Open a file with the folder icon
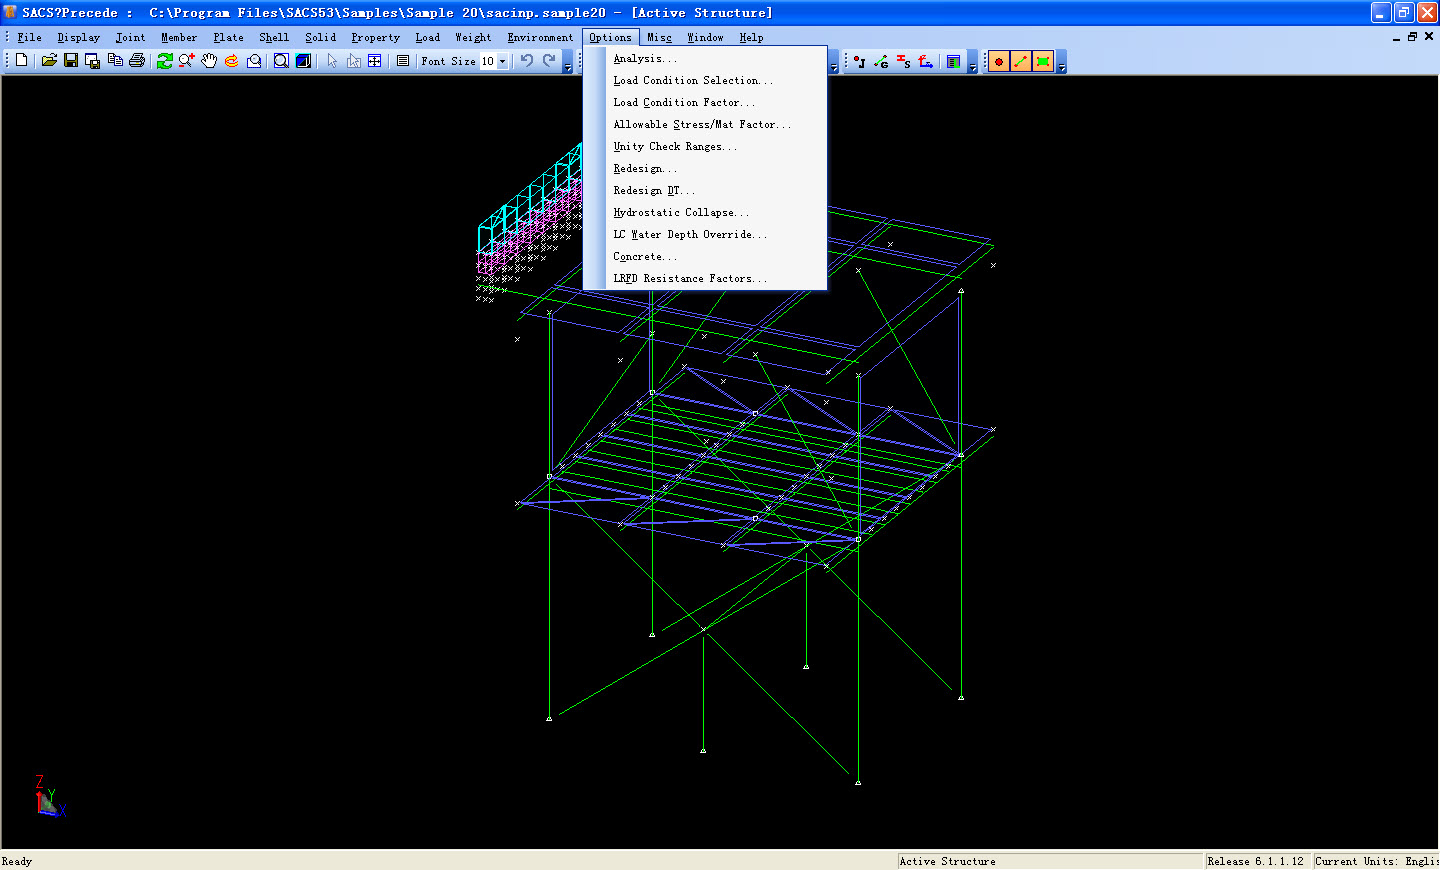1440x870 pixels. (49, 61)
